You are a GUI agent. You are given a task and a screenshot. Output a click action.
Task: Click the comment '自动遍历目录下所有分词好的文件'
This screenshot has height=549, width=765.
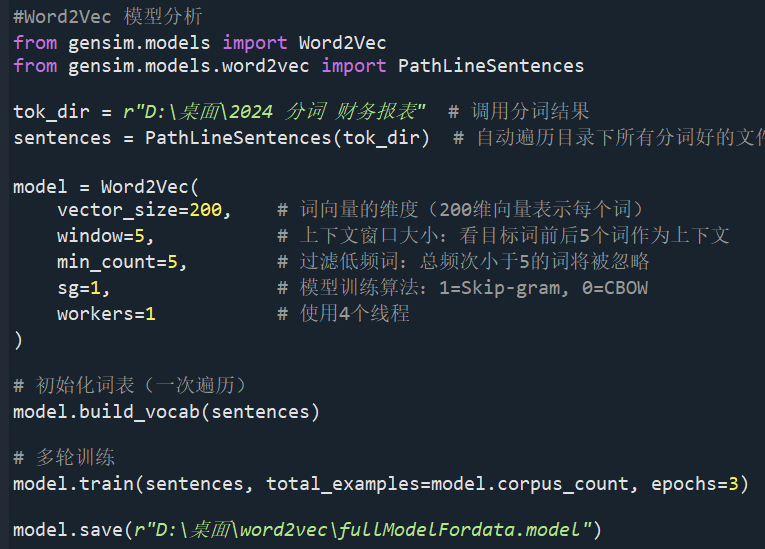pos(620,138)
